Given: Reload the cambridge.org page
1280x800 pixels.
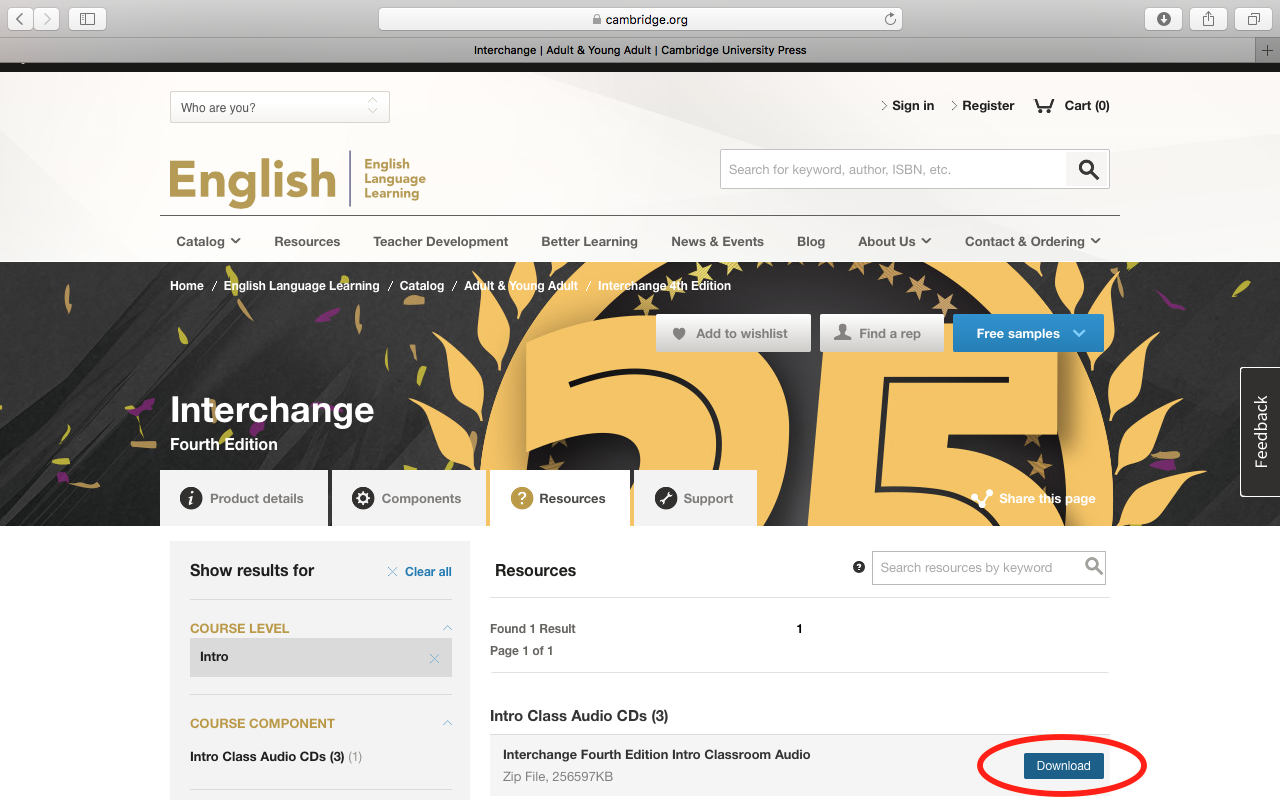Looking at the screenshot, I should [x=890, y=19].
